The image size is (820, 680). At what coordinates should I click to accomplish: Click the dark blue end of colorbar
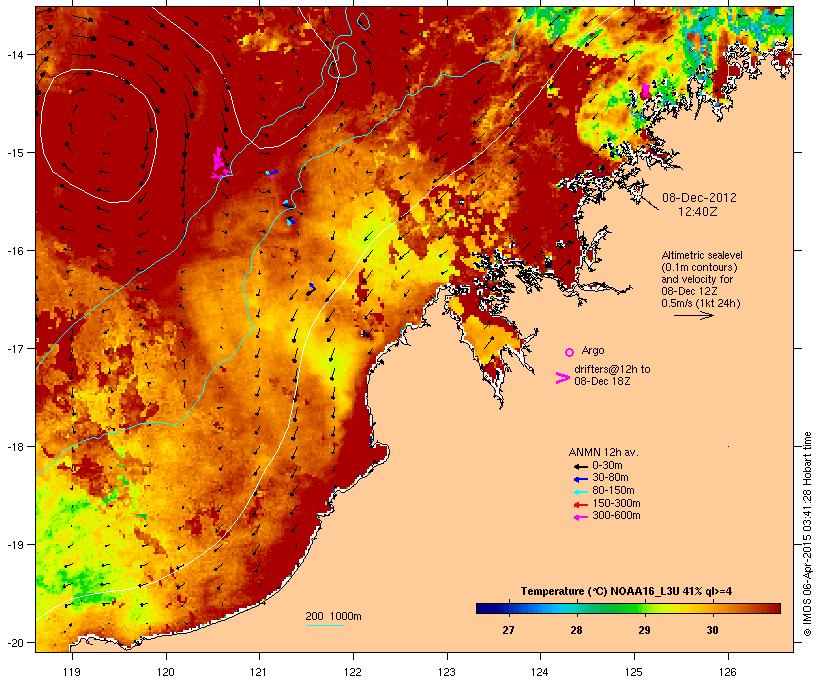(x=483, y=608)
